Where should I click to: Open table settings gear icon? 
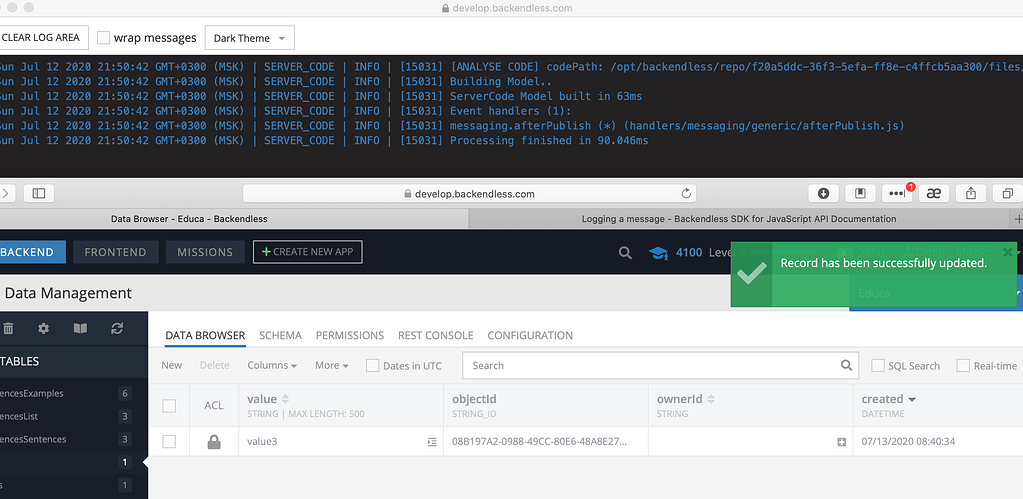[43, 328]
